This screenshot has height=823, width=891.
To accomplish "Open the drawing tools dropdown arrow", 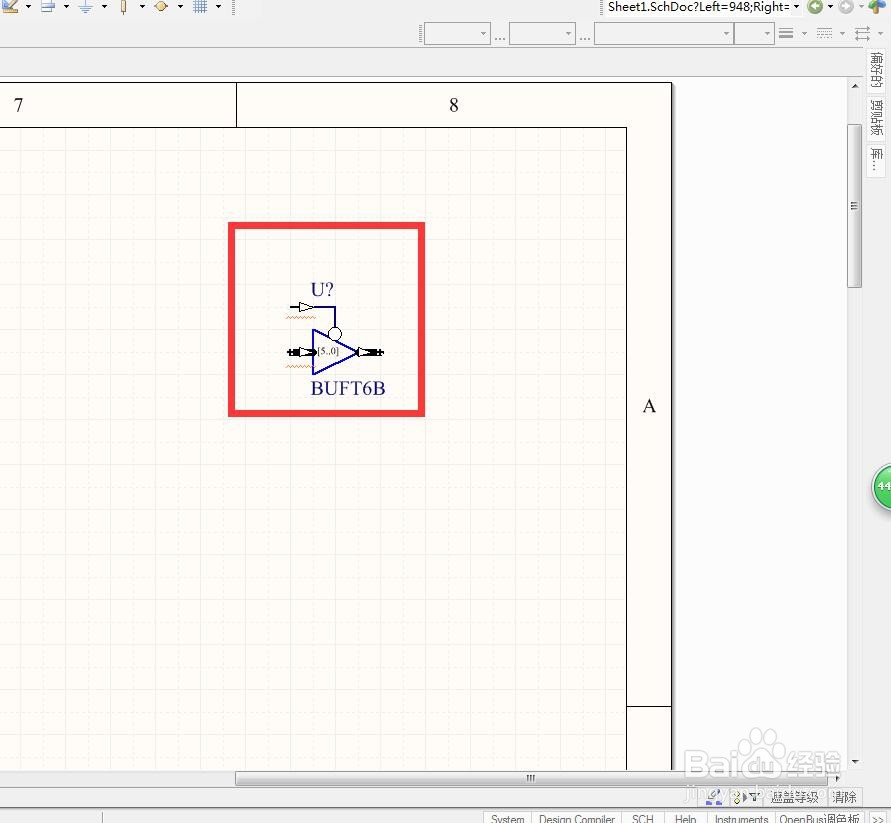I will click(28, 6).
